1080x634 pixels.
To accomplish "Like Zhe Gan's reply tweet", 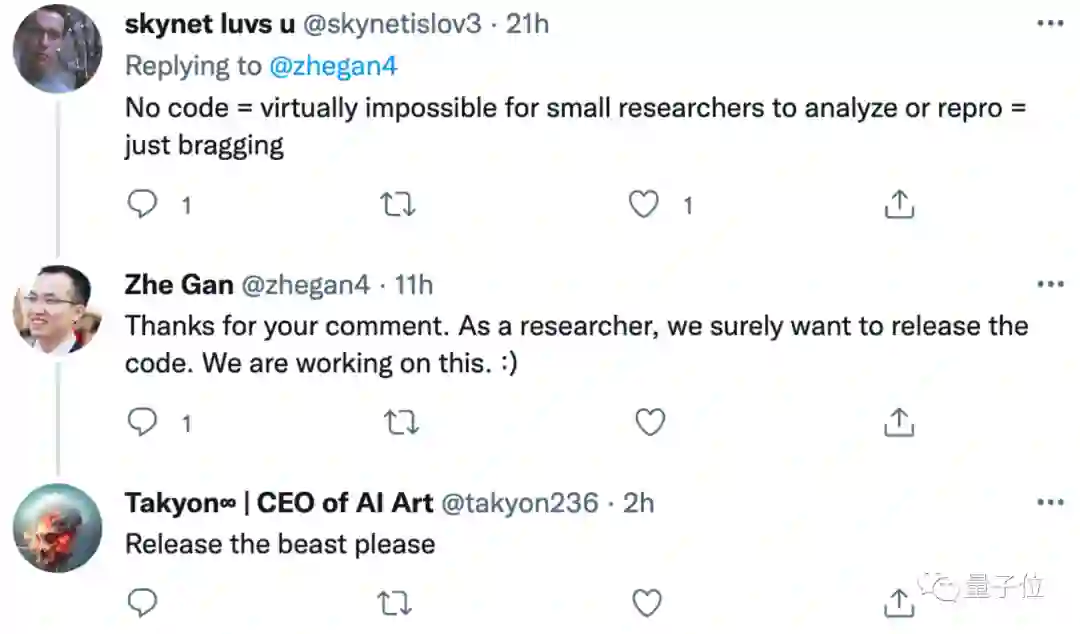I will (650, 422).
